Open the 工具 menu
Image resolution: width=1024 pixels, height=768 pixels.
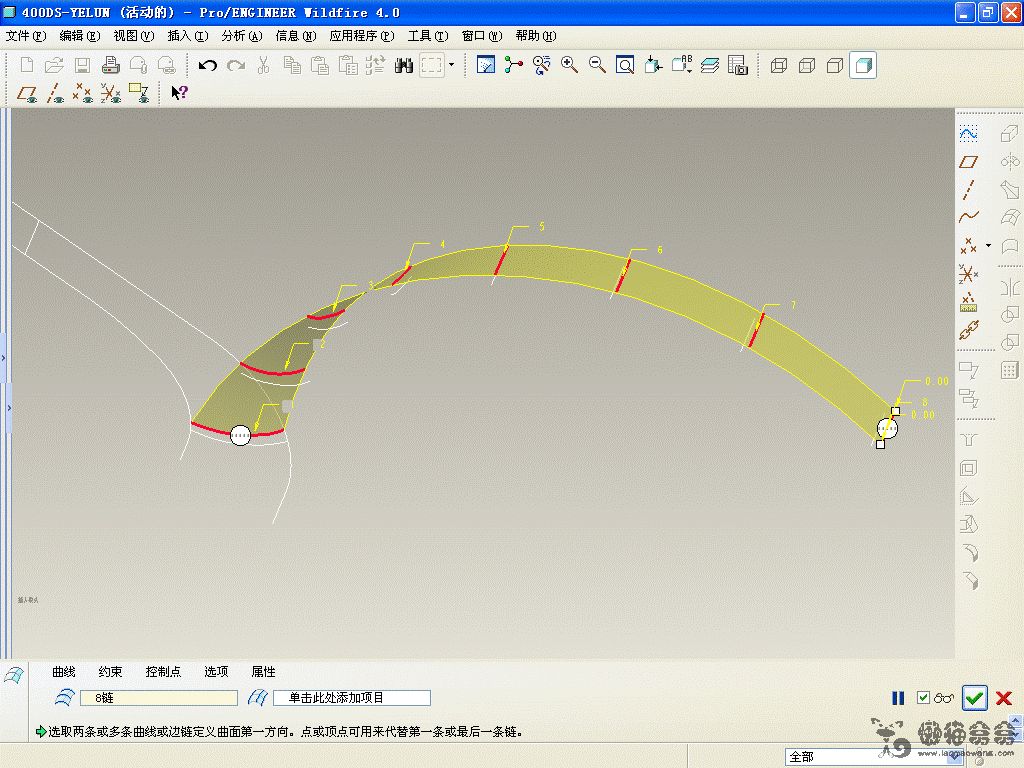428,36
